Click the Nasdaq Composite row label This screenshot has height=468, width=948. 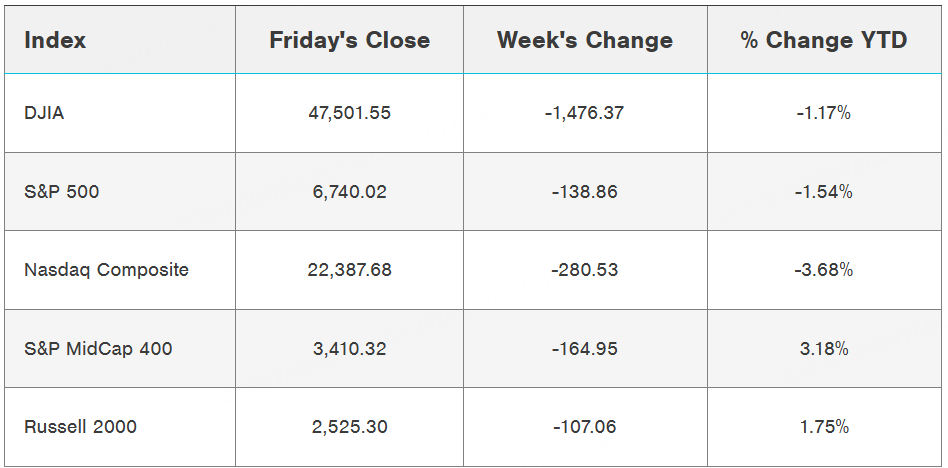point(106,270)
